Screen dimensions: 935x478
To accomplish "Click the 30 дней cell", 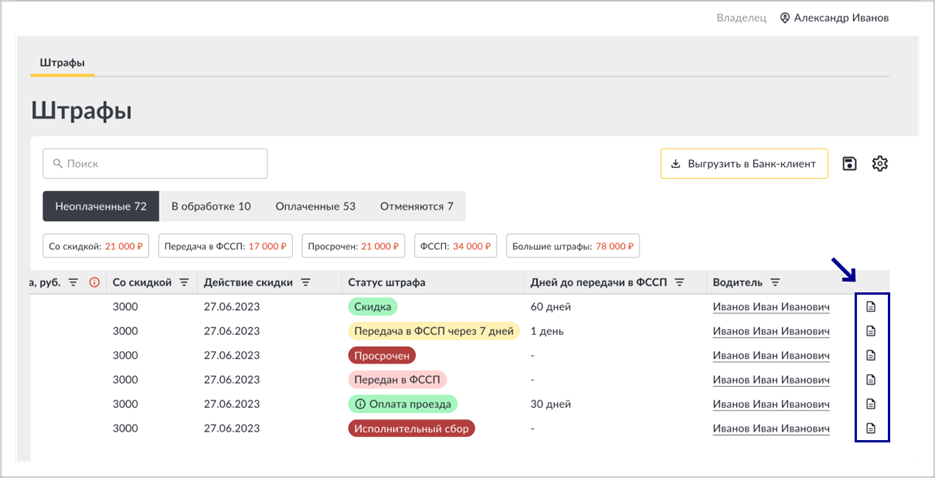I will (x=551, y=404).
